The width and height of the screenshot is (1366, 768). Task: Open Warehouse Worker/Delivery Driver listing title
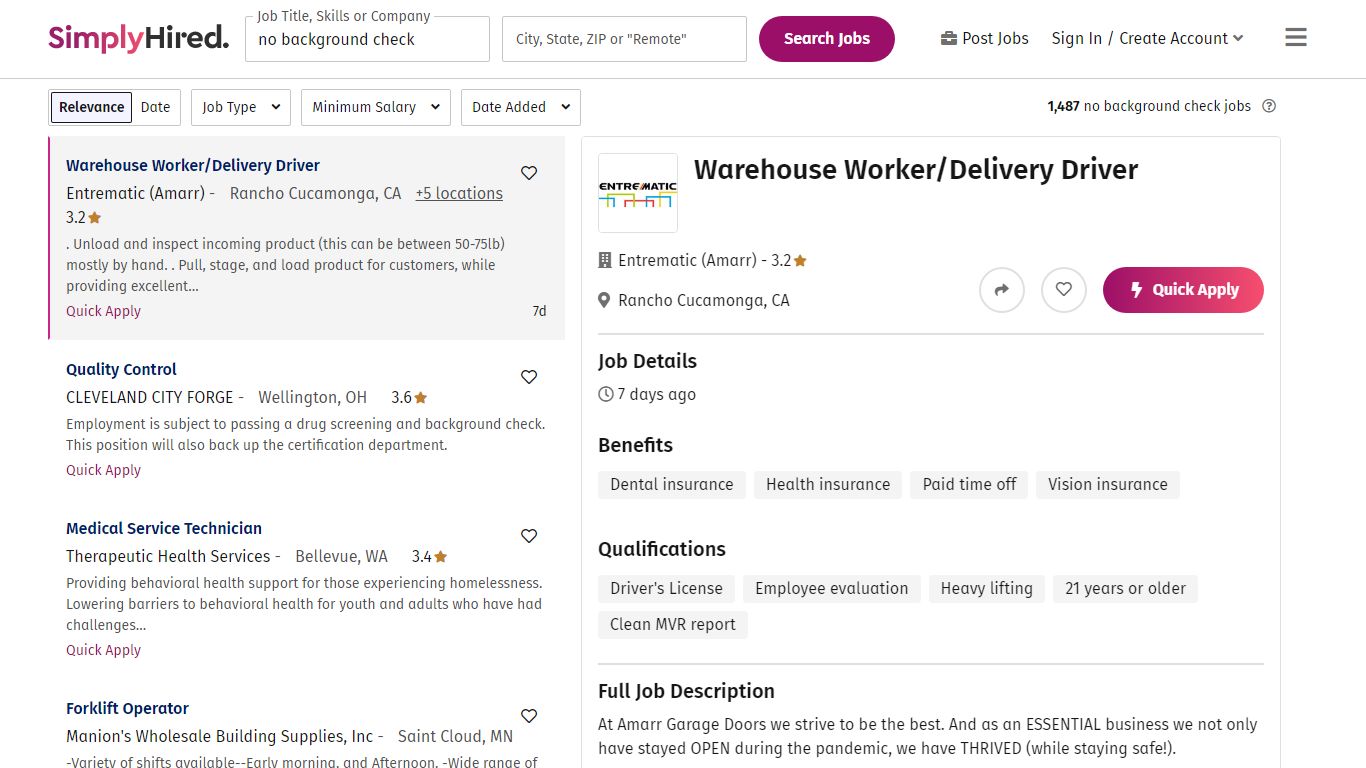point(193,165)
